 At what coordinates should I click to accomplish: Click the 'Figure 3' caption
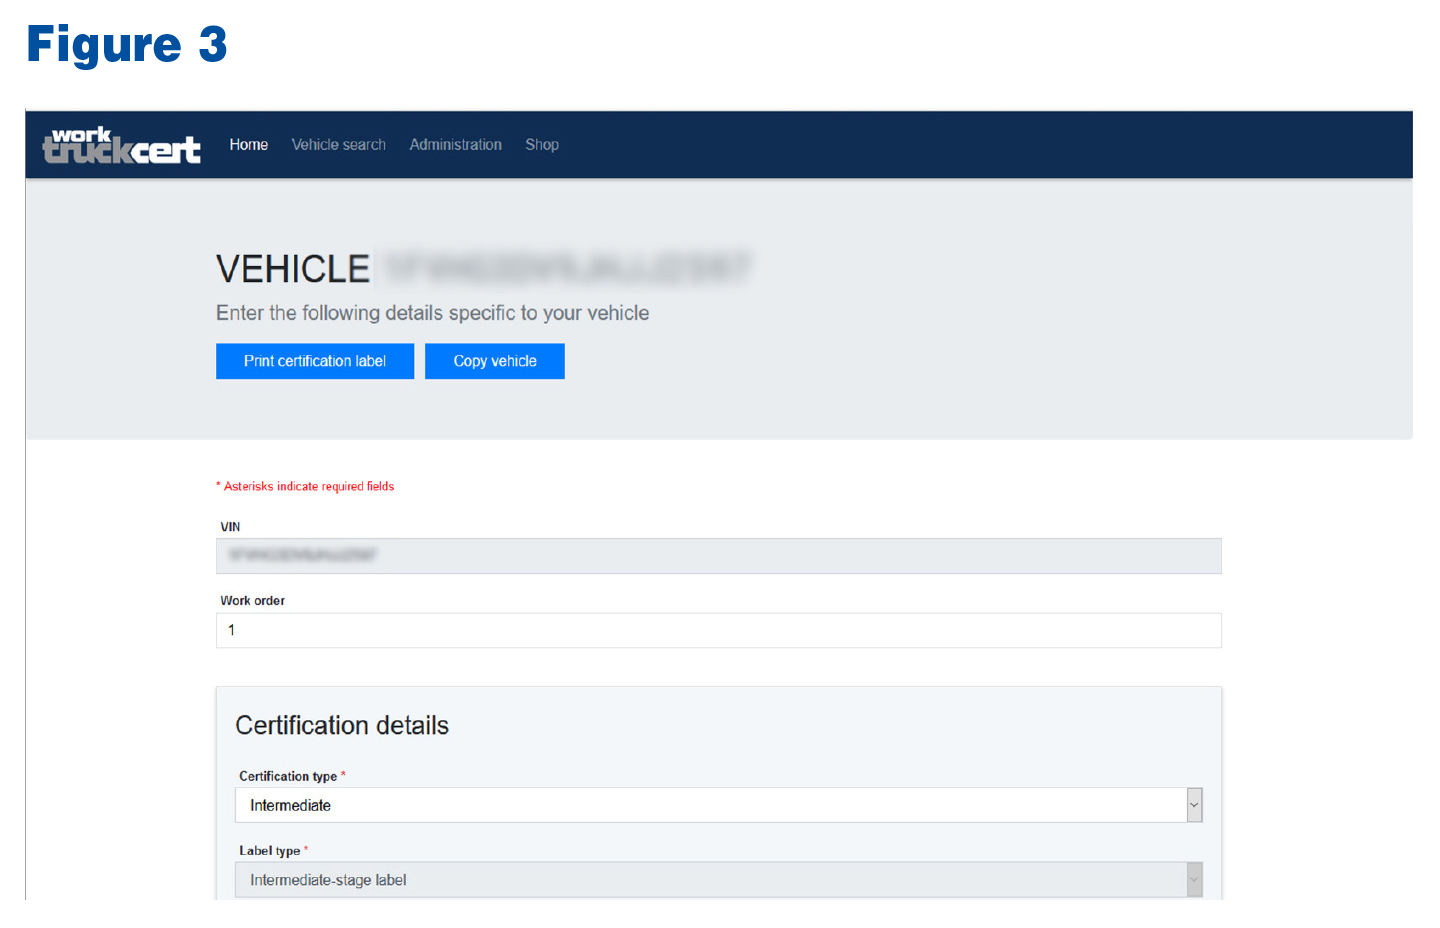click(127, 45)
